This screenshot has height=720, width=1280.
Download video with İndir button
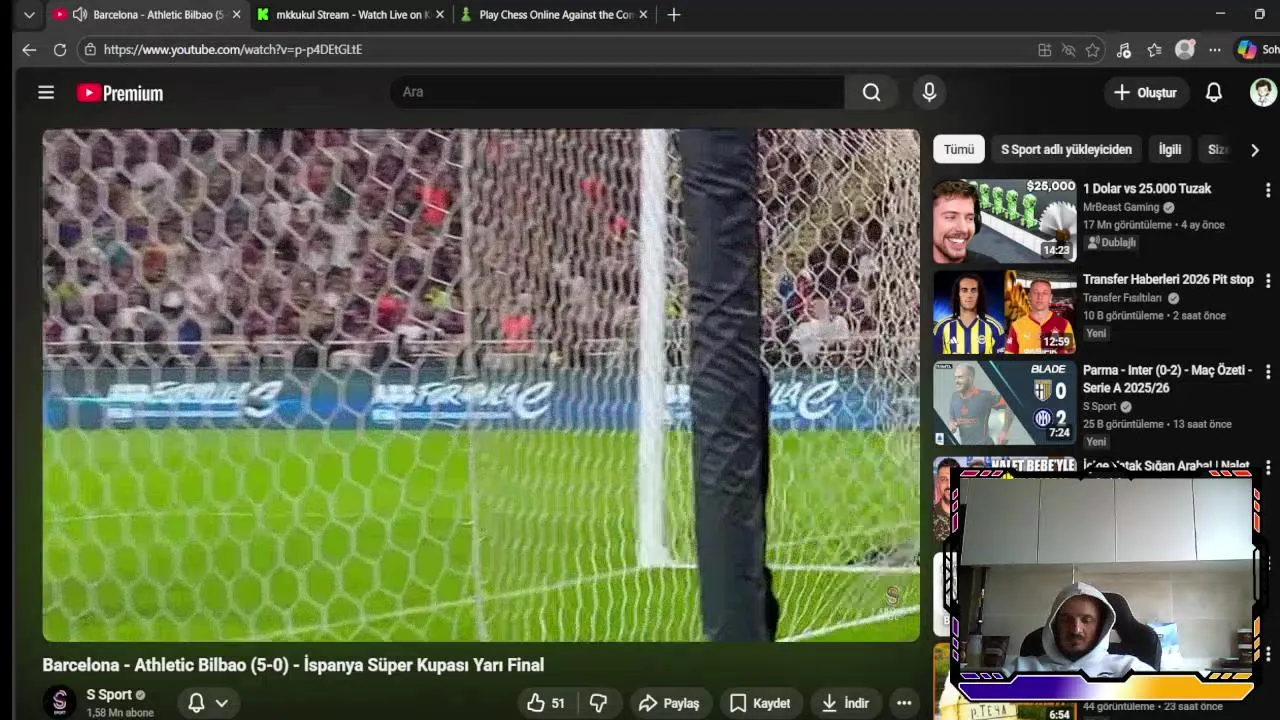[x=846, y=703]
